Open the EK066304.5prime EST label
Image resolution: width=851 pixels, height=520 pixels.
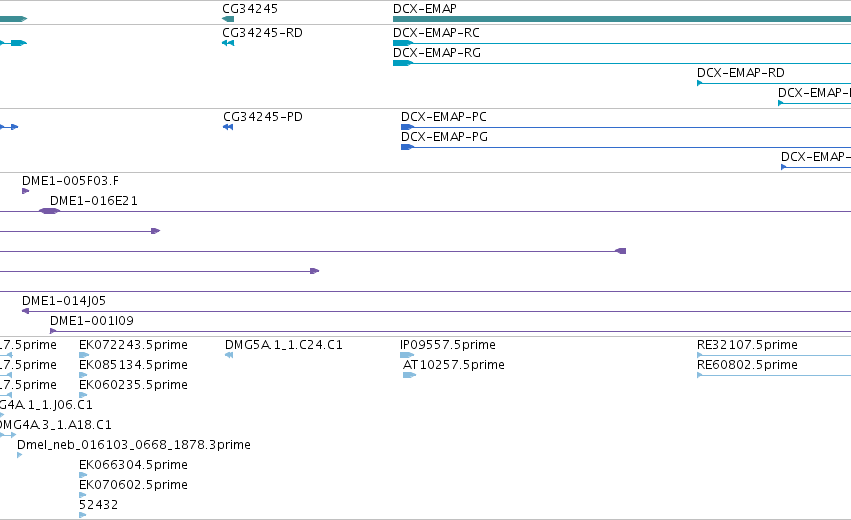click(x=133, y=465)
